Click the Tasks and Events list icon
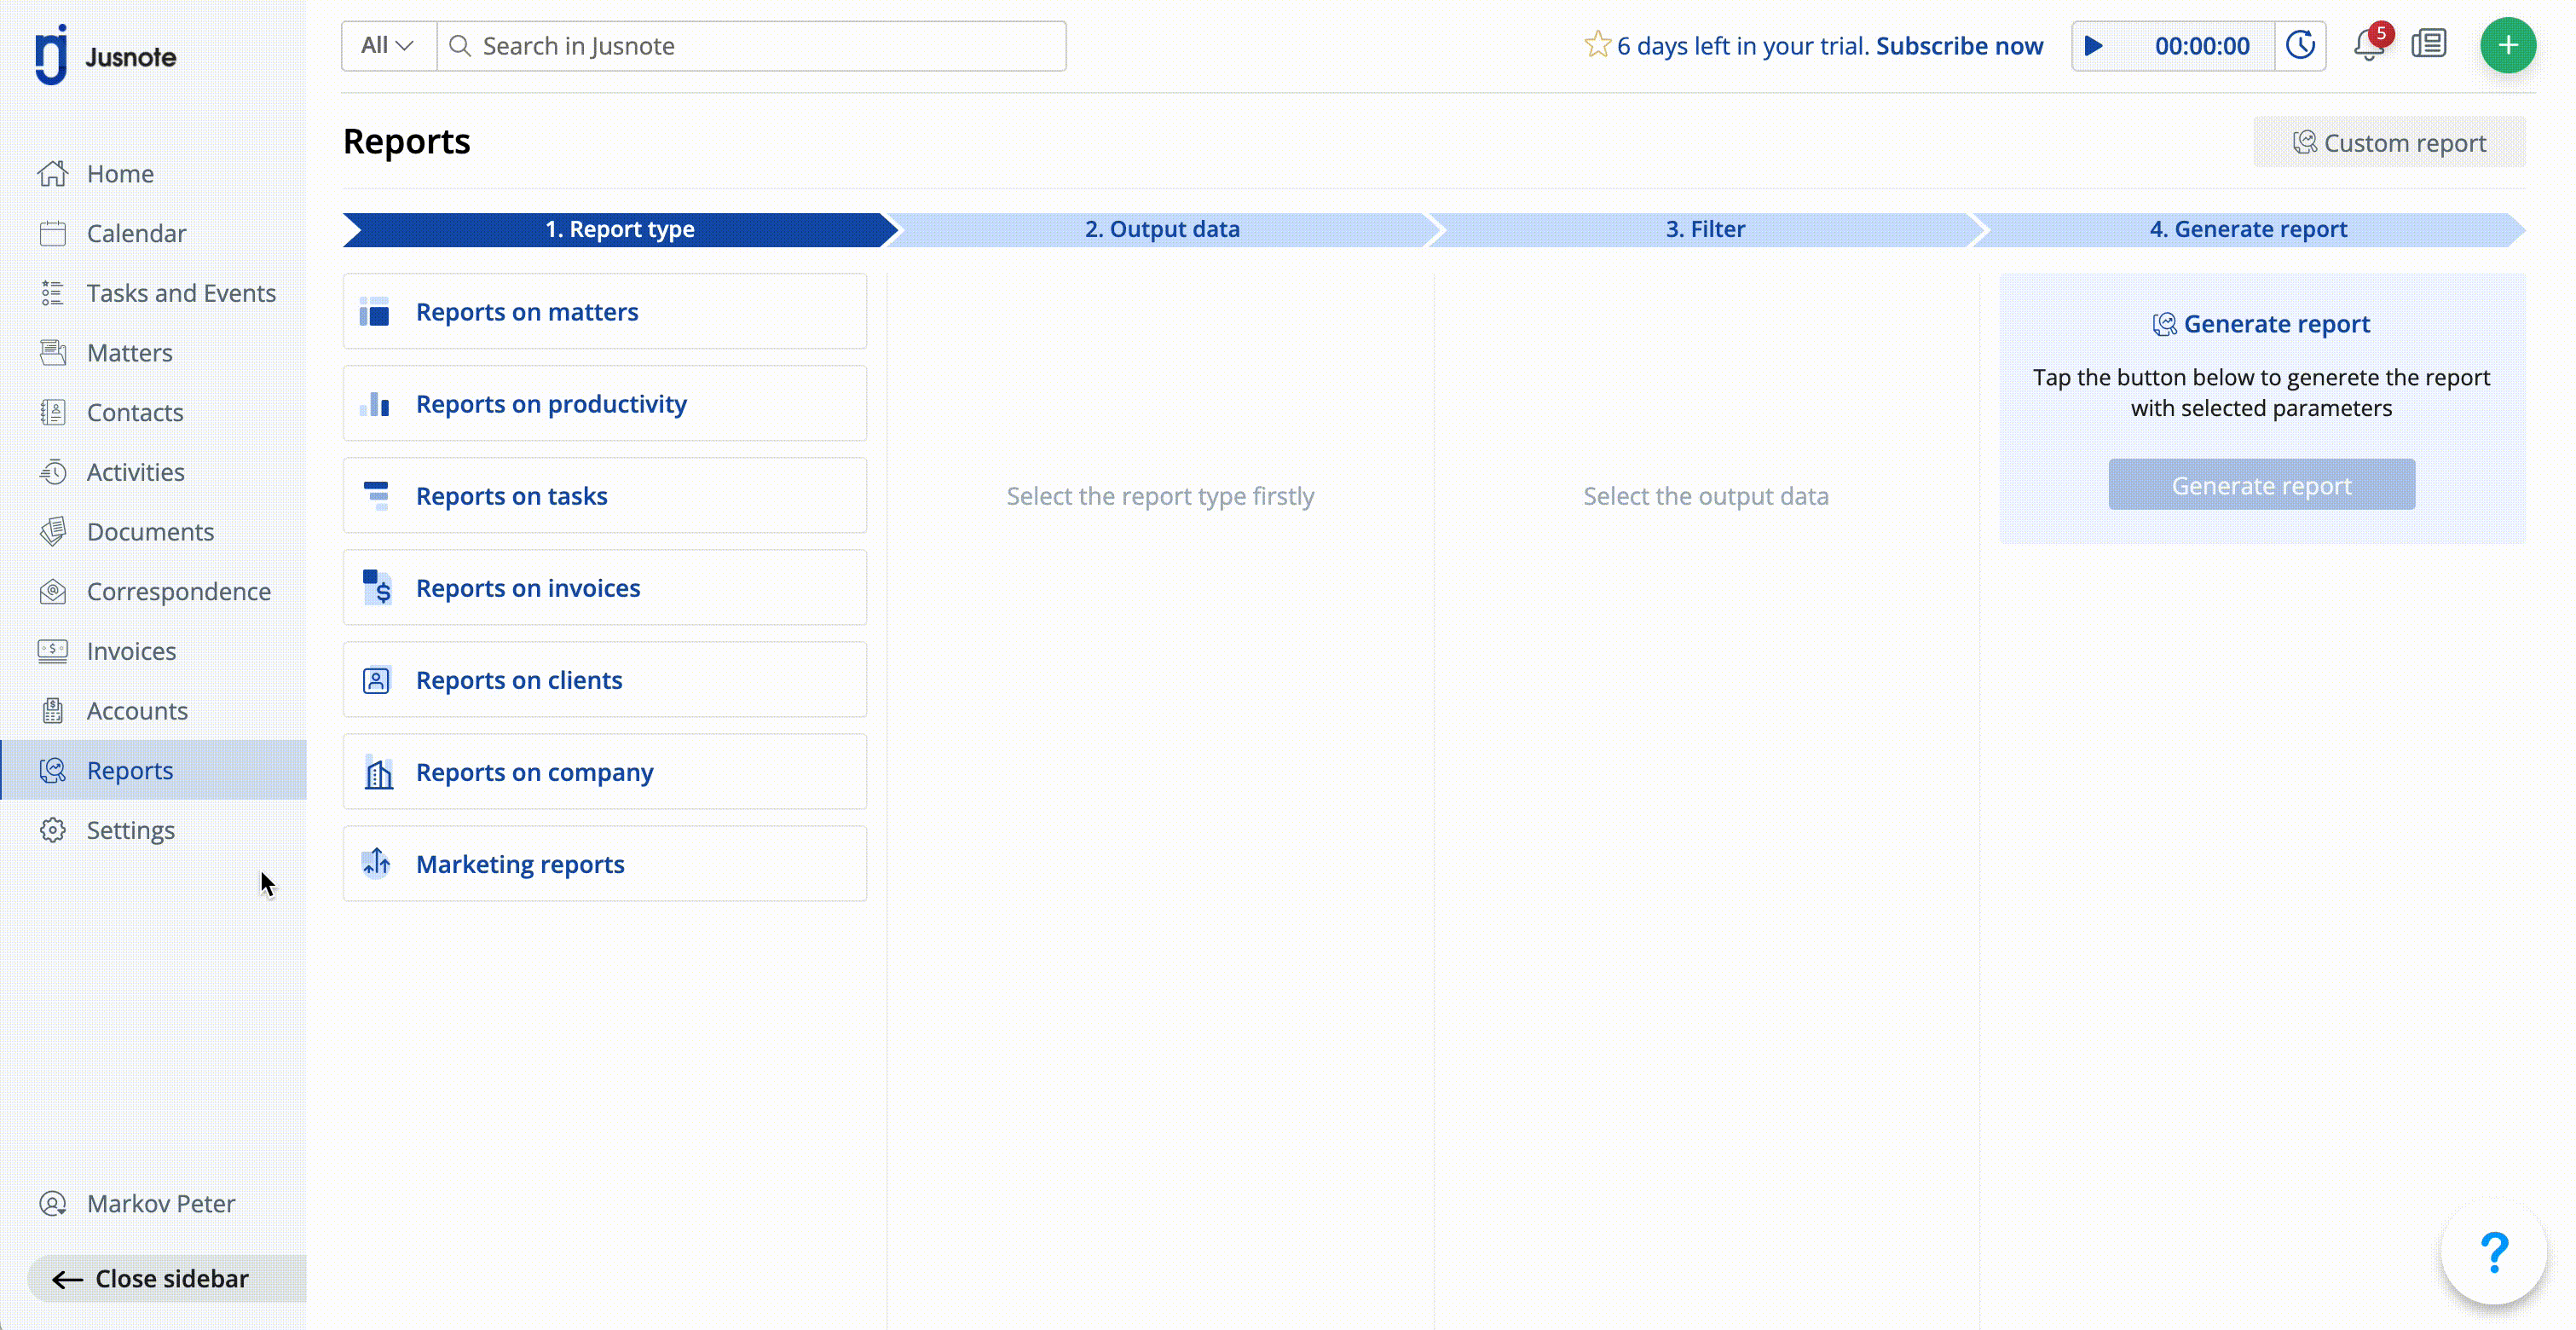The height and width of the screenshot is (1330, 2576). click(53, 293)
